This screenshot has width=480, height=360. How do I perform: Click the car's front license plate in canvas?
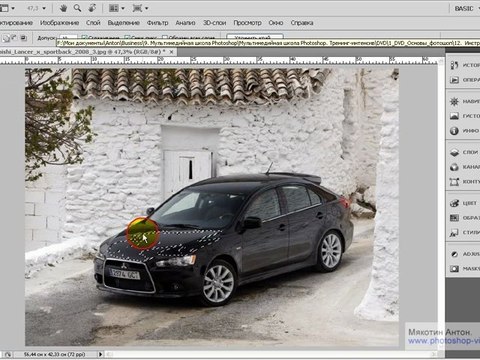[x=125, y=274]
